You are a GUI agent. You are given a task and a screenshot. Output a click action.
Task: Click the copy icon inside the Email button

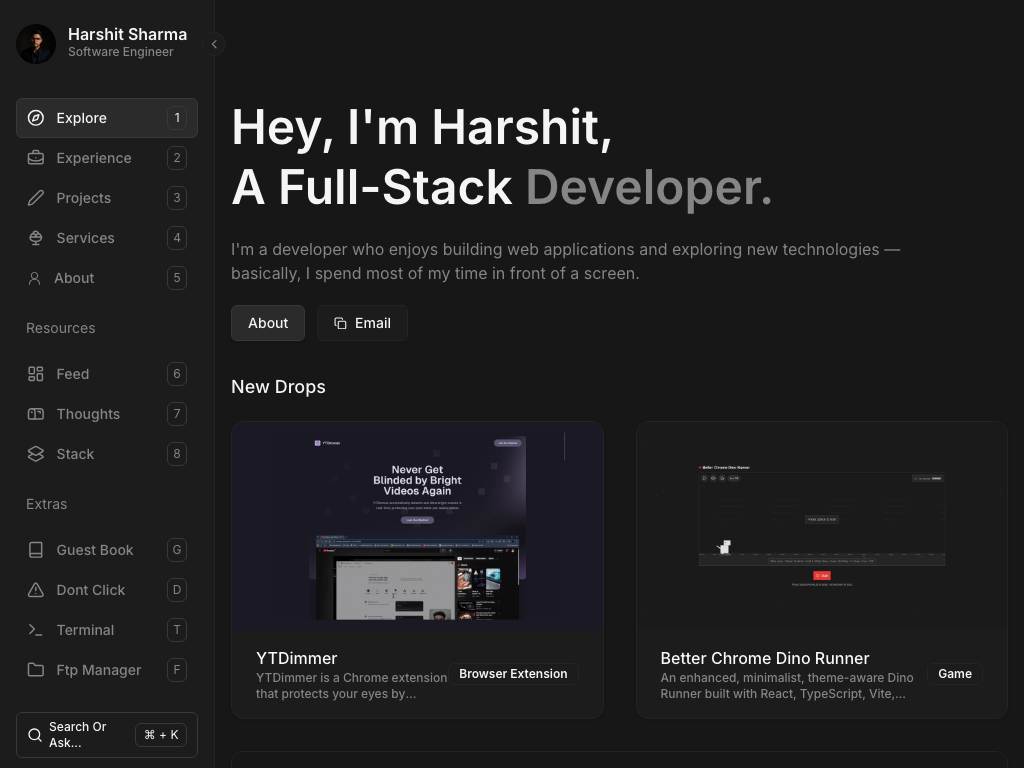pyautogui.click(x=340, y=323)
